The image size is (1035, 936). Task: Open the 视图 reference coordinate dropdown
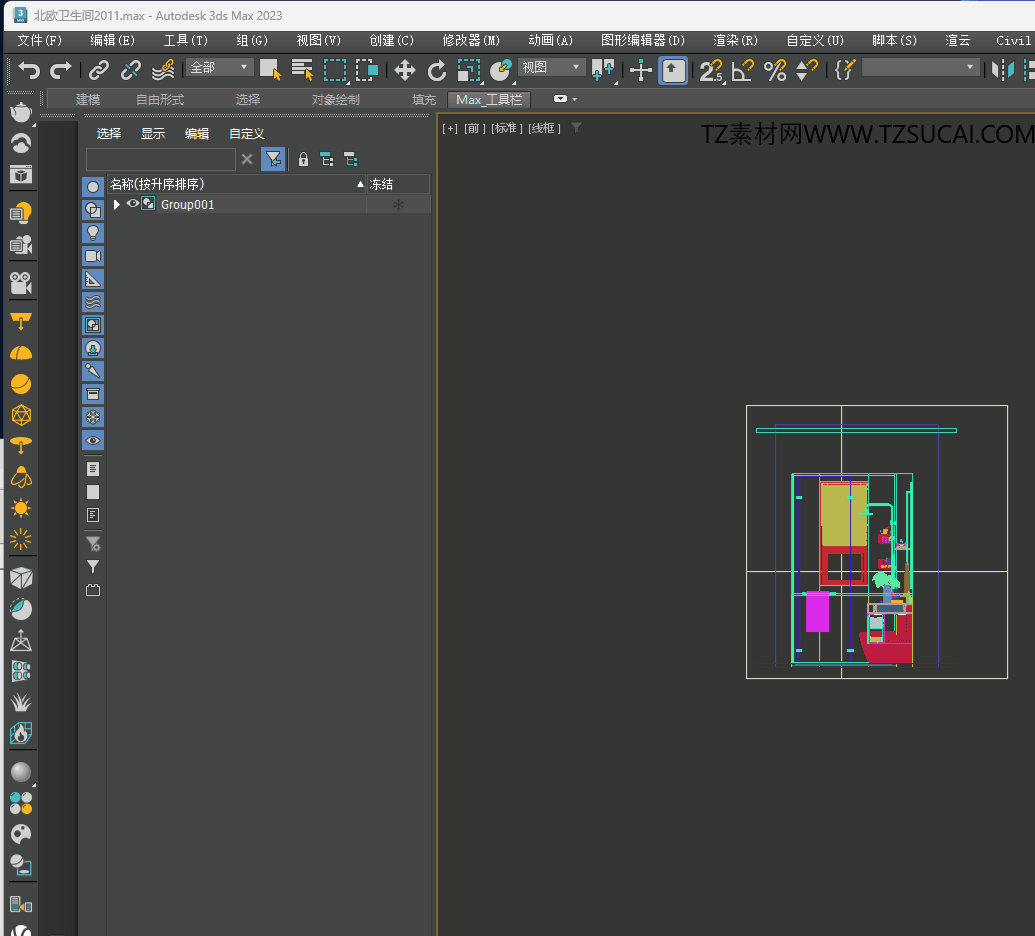pyautogui.click(x=551, y=67)
